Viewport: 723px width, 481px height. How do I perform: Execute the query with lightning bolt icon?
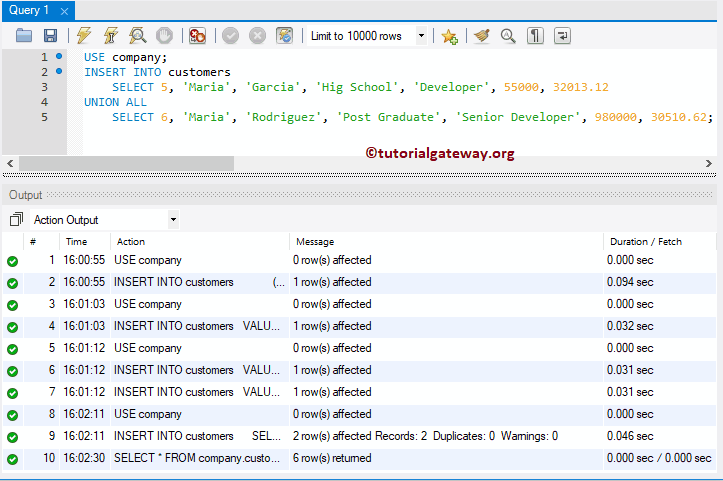(x=84, y=36)
